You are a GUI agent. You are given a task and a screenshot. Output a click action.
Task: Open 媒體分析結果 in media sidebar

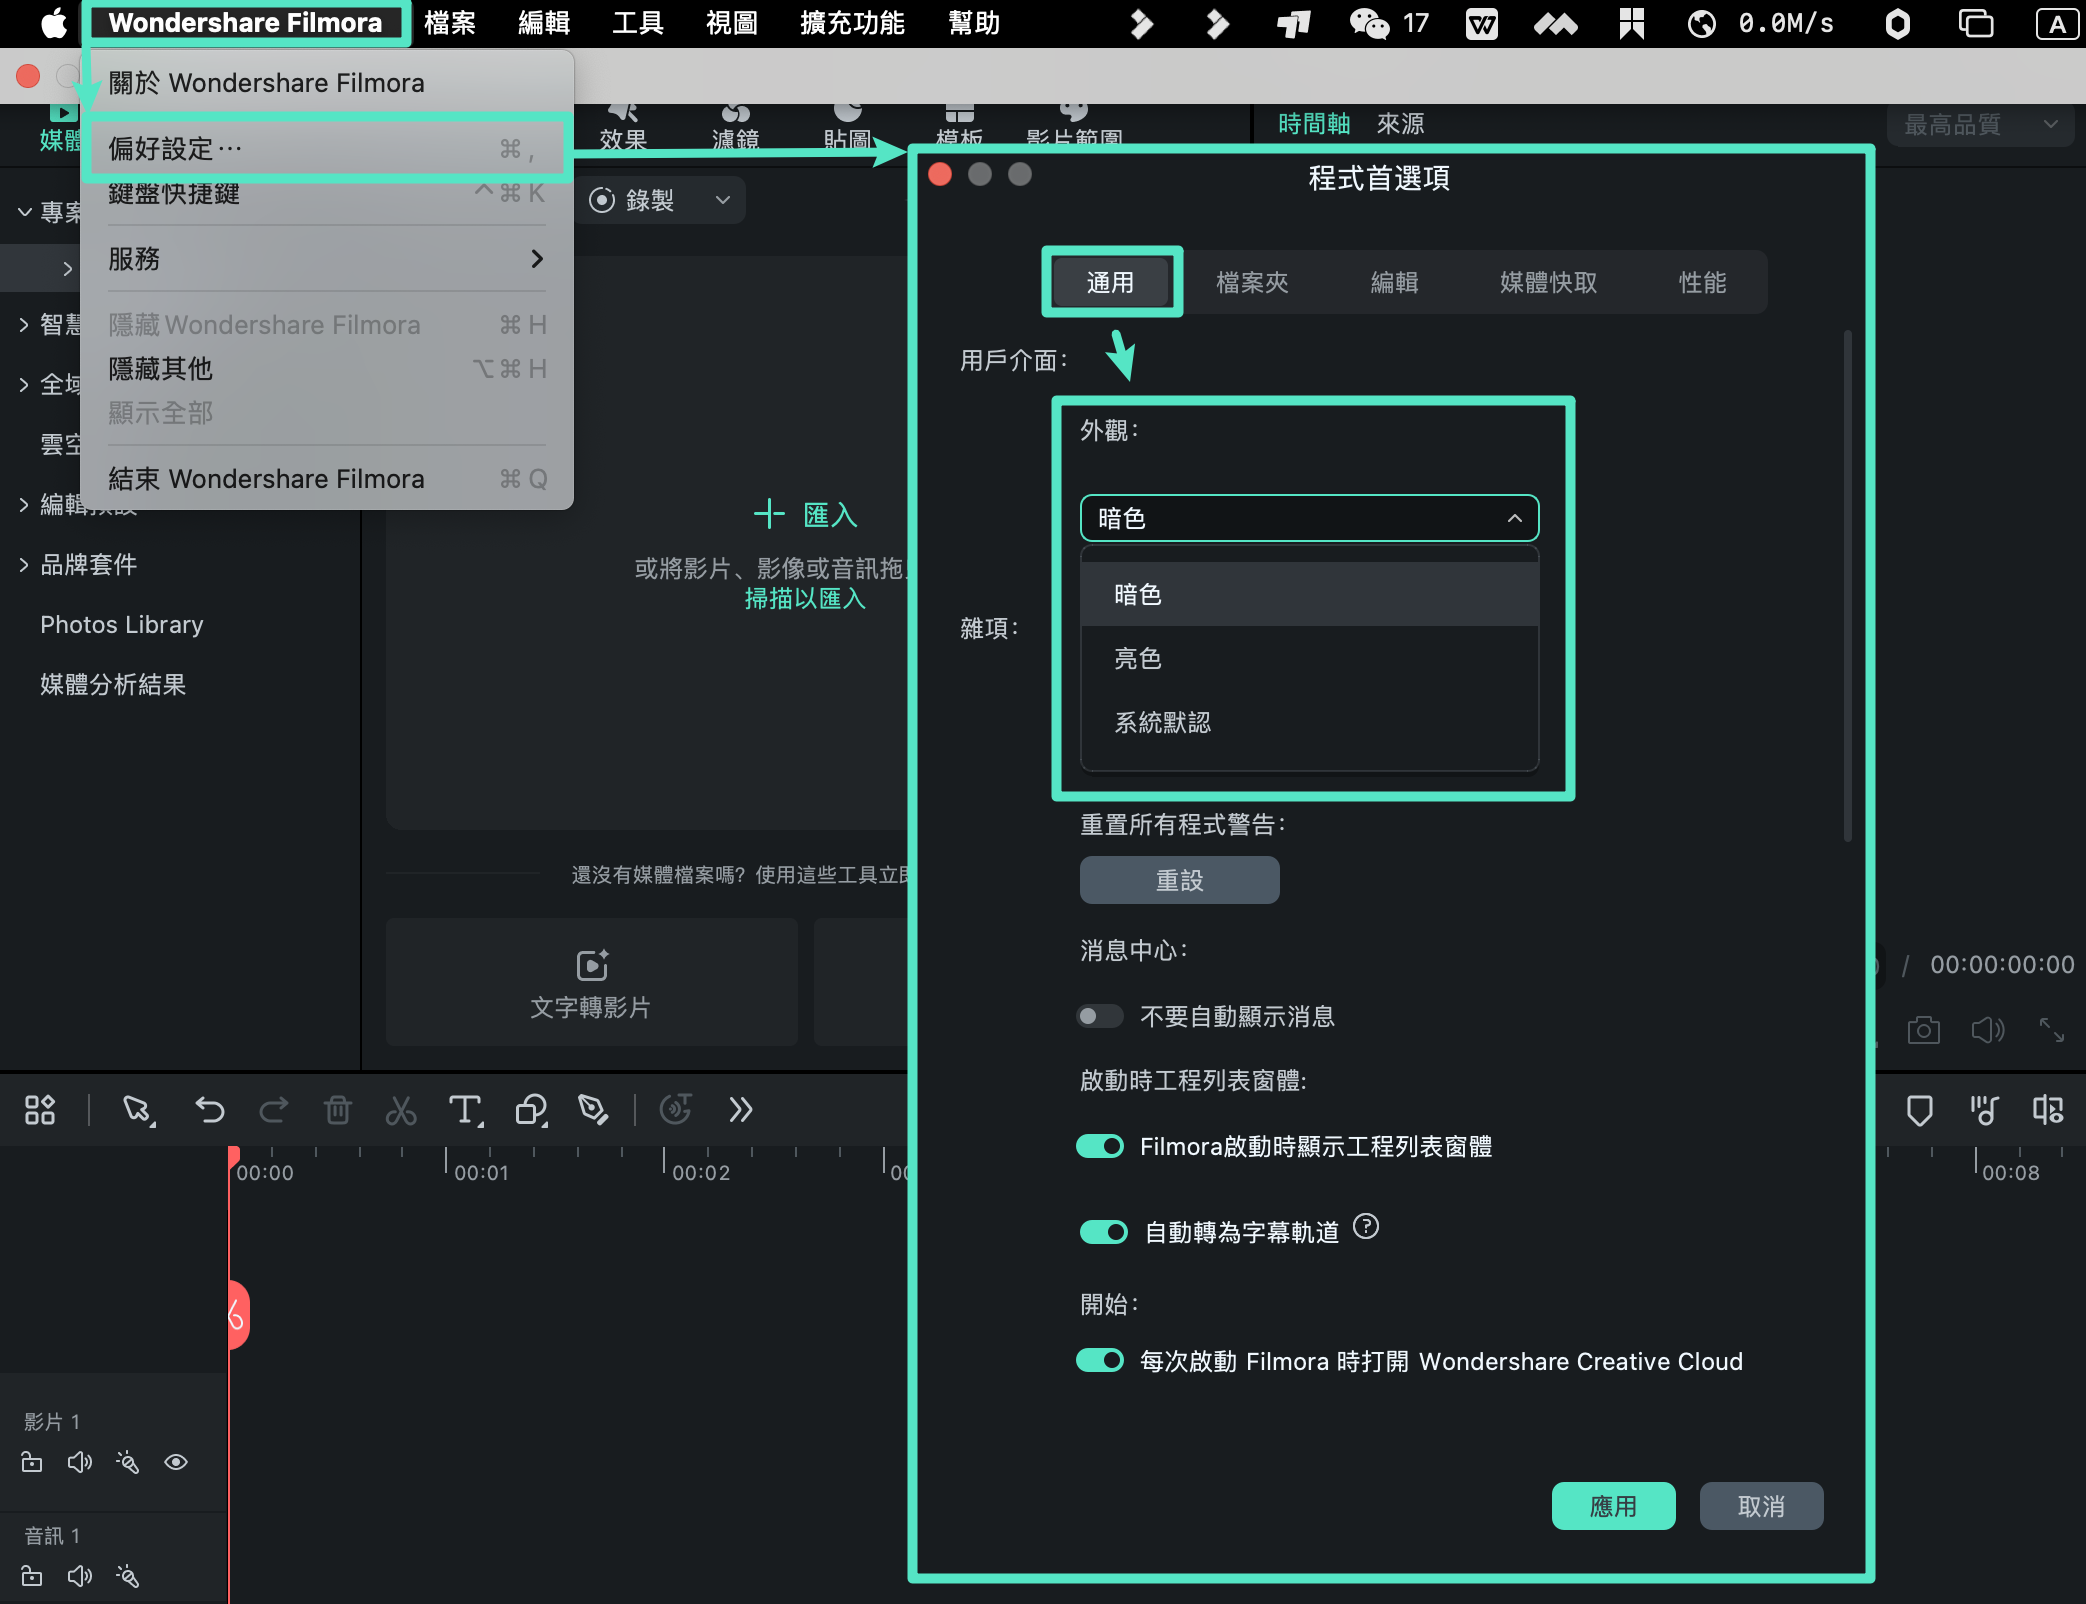pyautogui.click(x=113, y=685)
